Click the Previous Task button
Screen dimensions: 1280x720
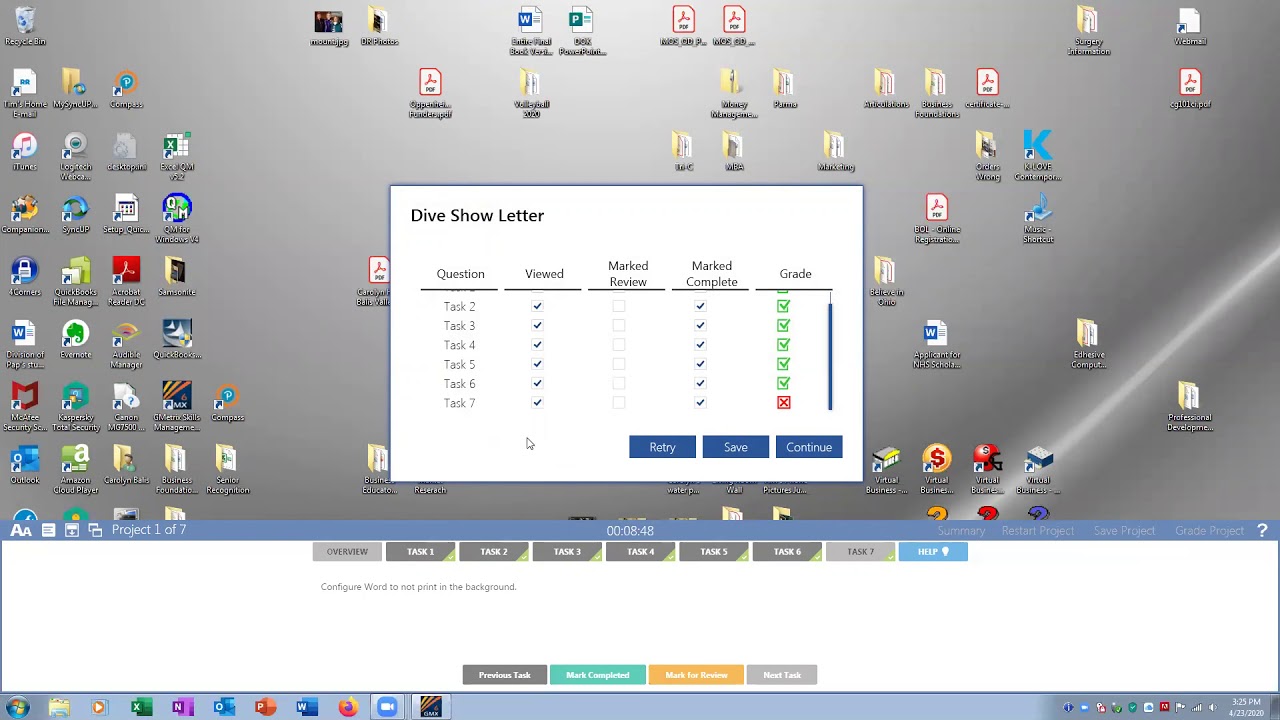tap(504, 675)
